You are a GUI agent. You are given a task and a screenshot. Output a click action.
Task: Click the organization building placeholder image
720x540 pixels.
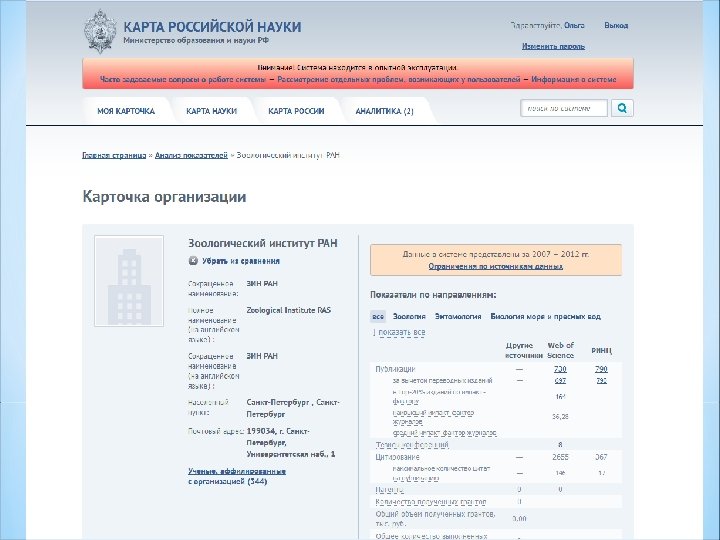(129, 281)
